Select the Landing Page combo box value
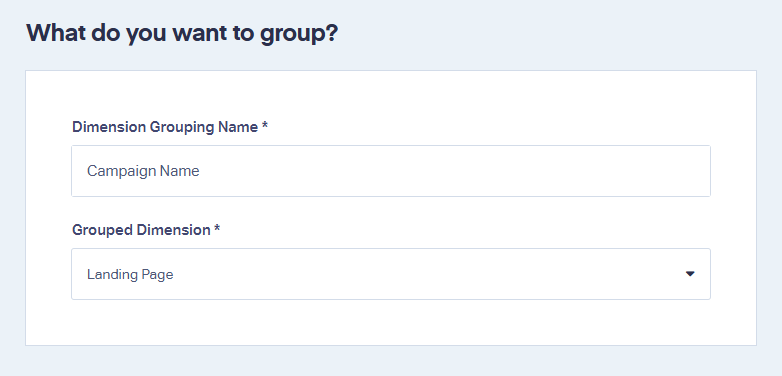This screenshot has height=376, width=782. 391,274
